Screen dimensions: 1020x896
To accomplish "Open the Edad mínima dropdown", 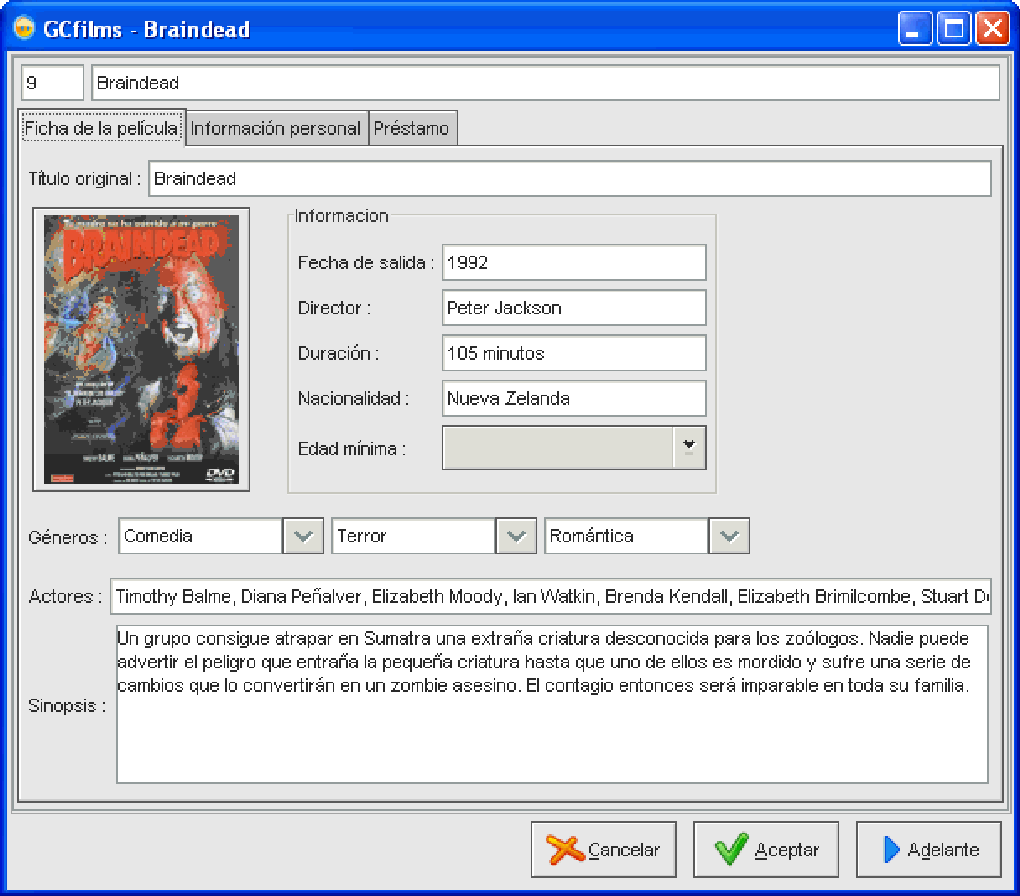I will pos(691,448).
